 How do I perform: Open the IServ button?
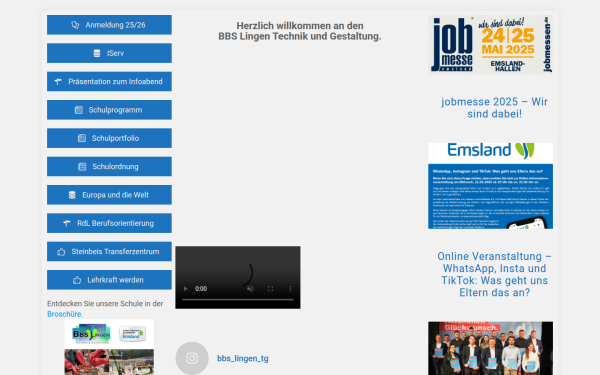tap(109, 53)
